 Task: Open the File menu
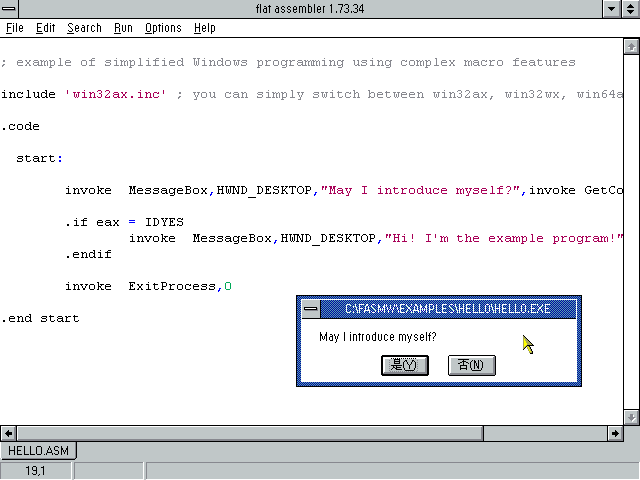(x=15, y=28)
